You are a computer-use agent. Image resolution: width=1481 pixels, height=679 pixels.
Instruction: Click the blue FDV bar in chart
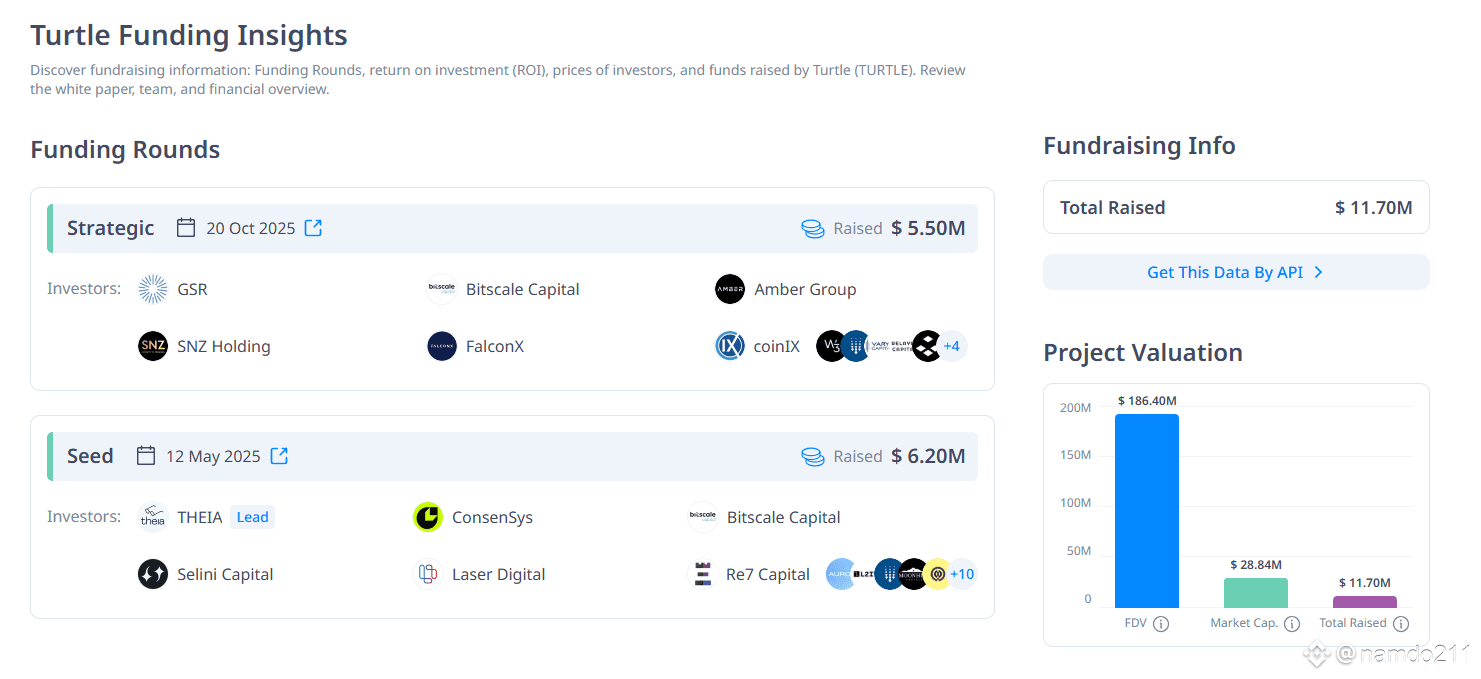coord(1147,511)
